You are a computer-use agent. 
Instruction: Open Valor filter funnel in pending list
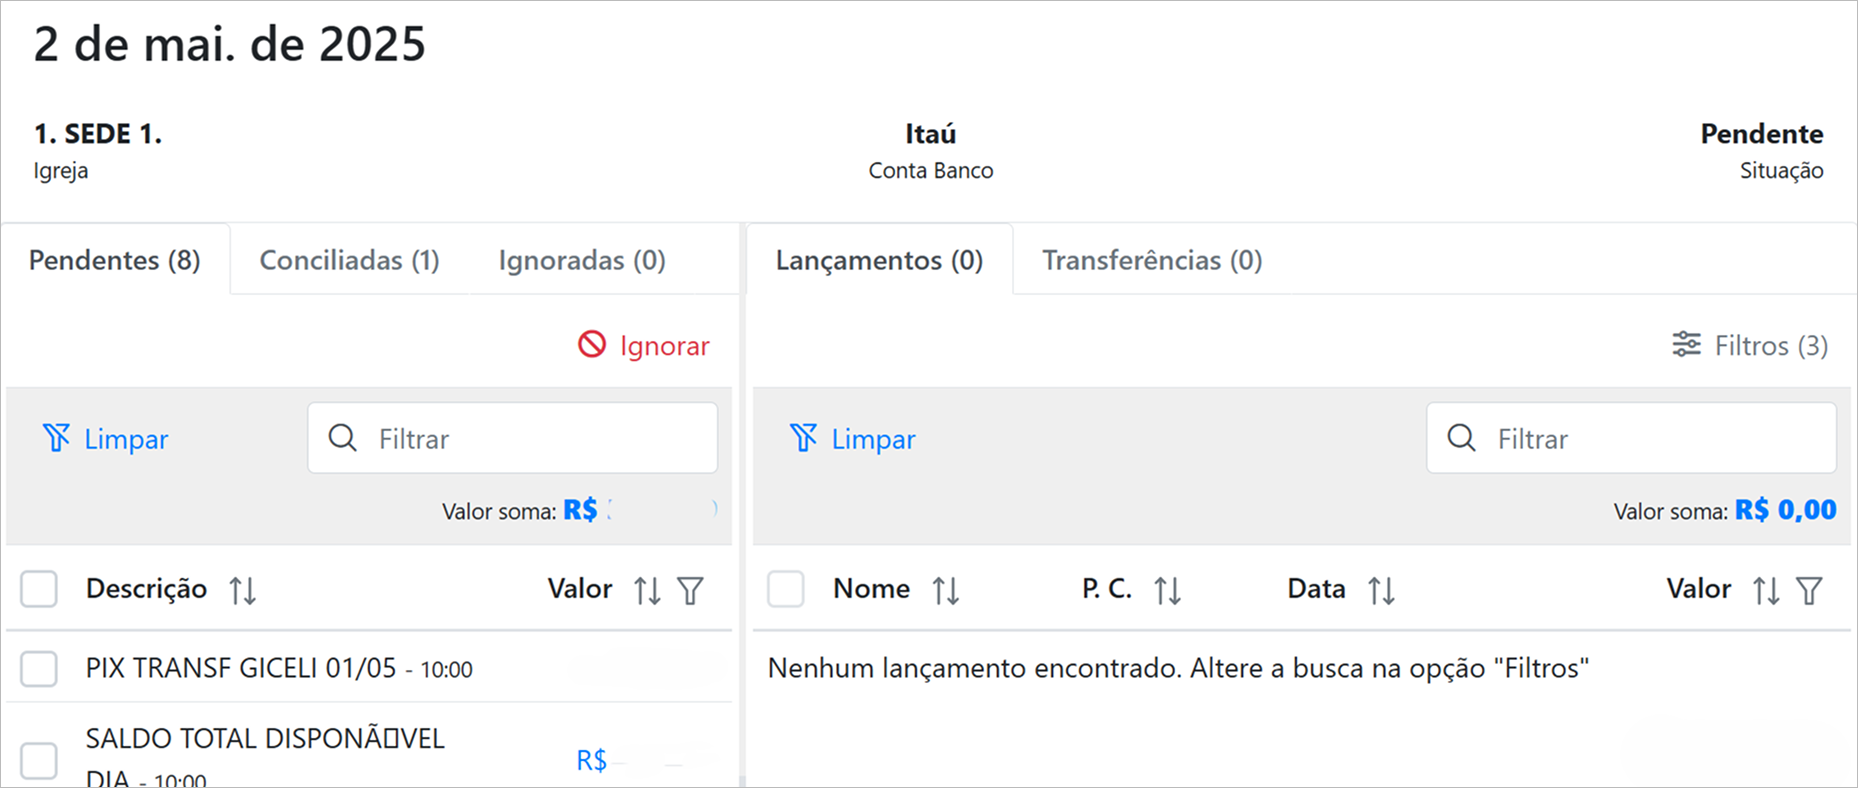coord(691,590)
